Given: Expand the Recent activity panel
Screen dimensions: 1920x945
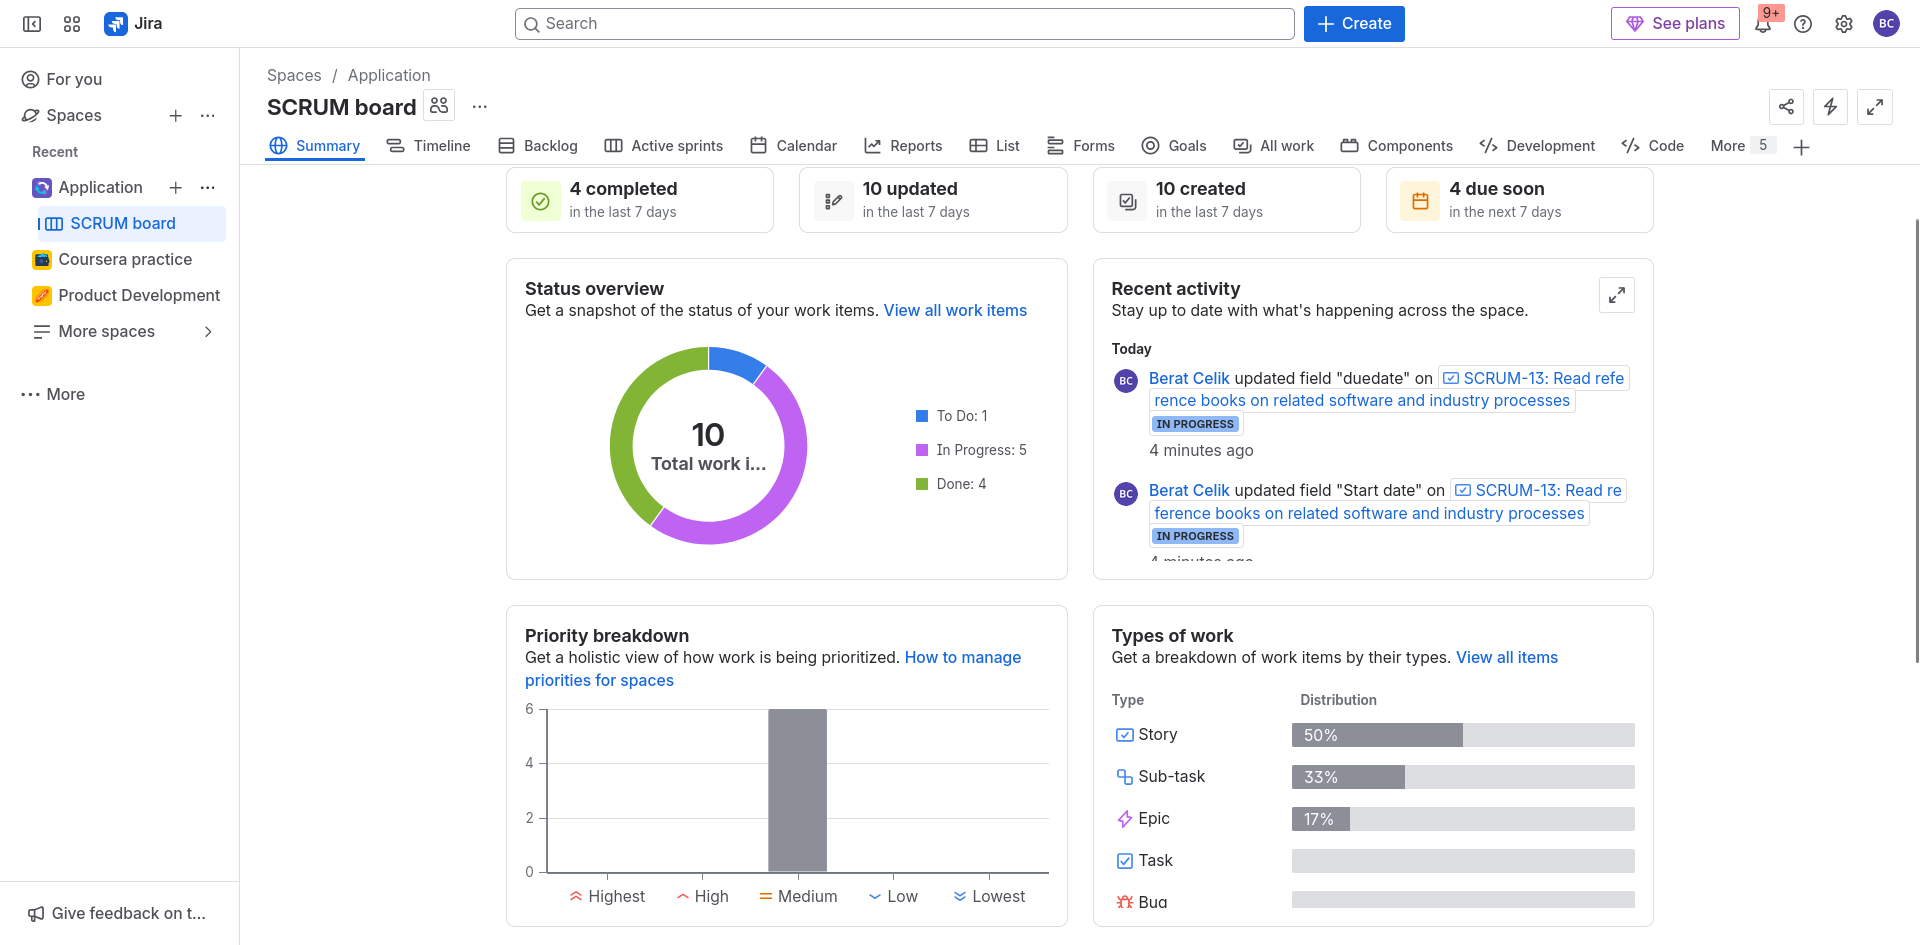Looking at the screenshot, I should click(1617, 295).
